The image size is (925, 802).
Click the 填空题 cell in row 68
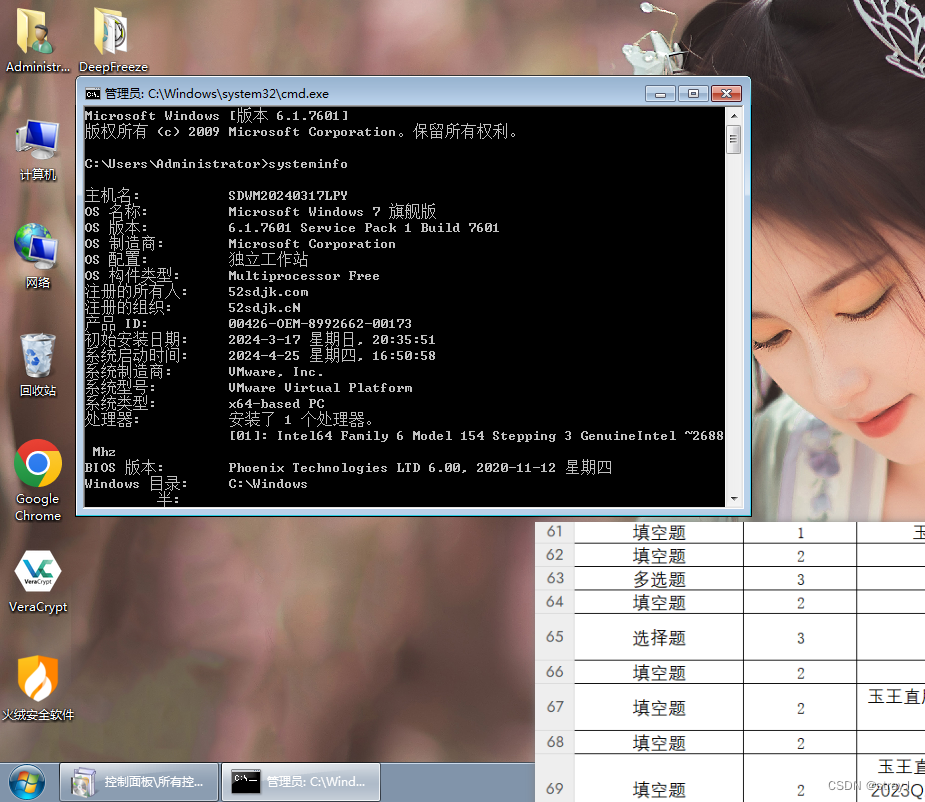pyautogui.click(x=659, y=743)
